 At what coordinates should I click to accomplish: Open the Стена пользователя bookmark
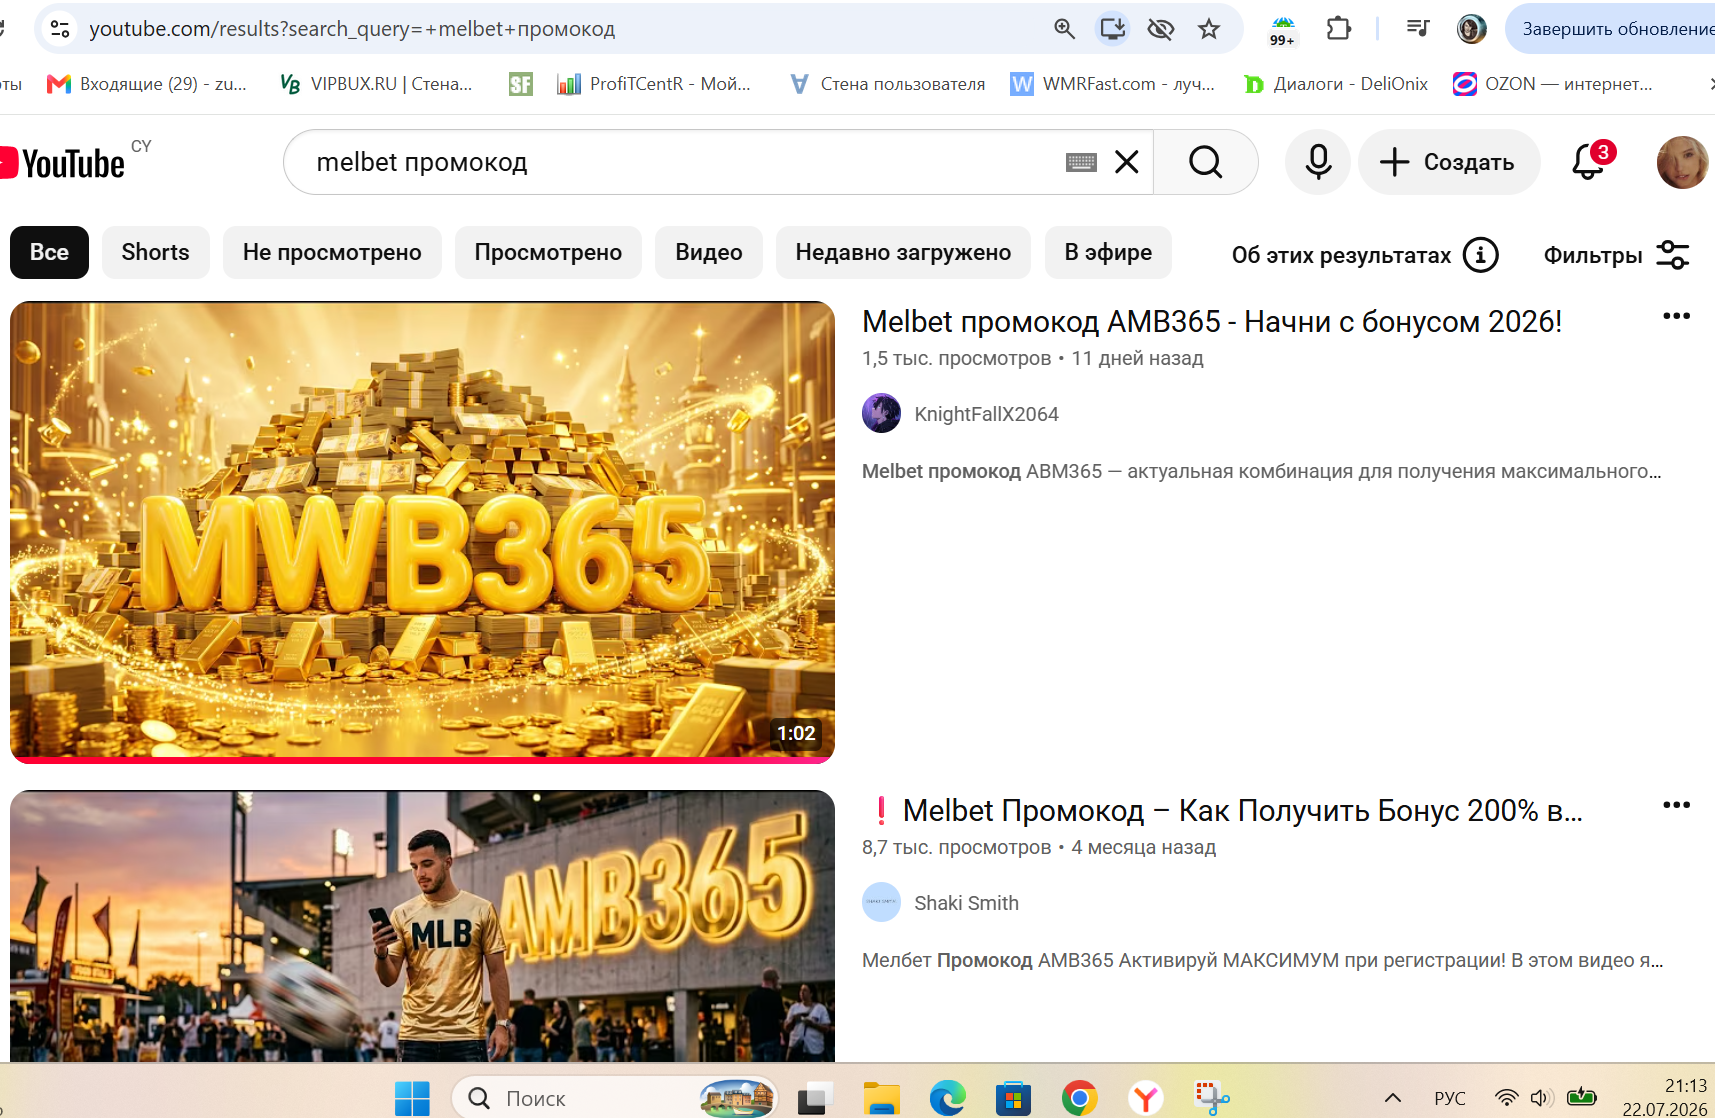(x=887, y=84)
